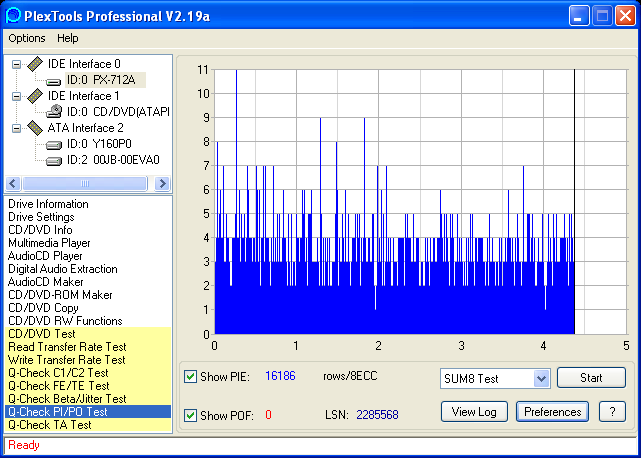Toggle the Show POF checkbox
Screen dimensions: 641x458
[x=190, y=416]
